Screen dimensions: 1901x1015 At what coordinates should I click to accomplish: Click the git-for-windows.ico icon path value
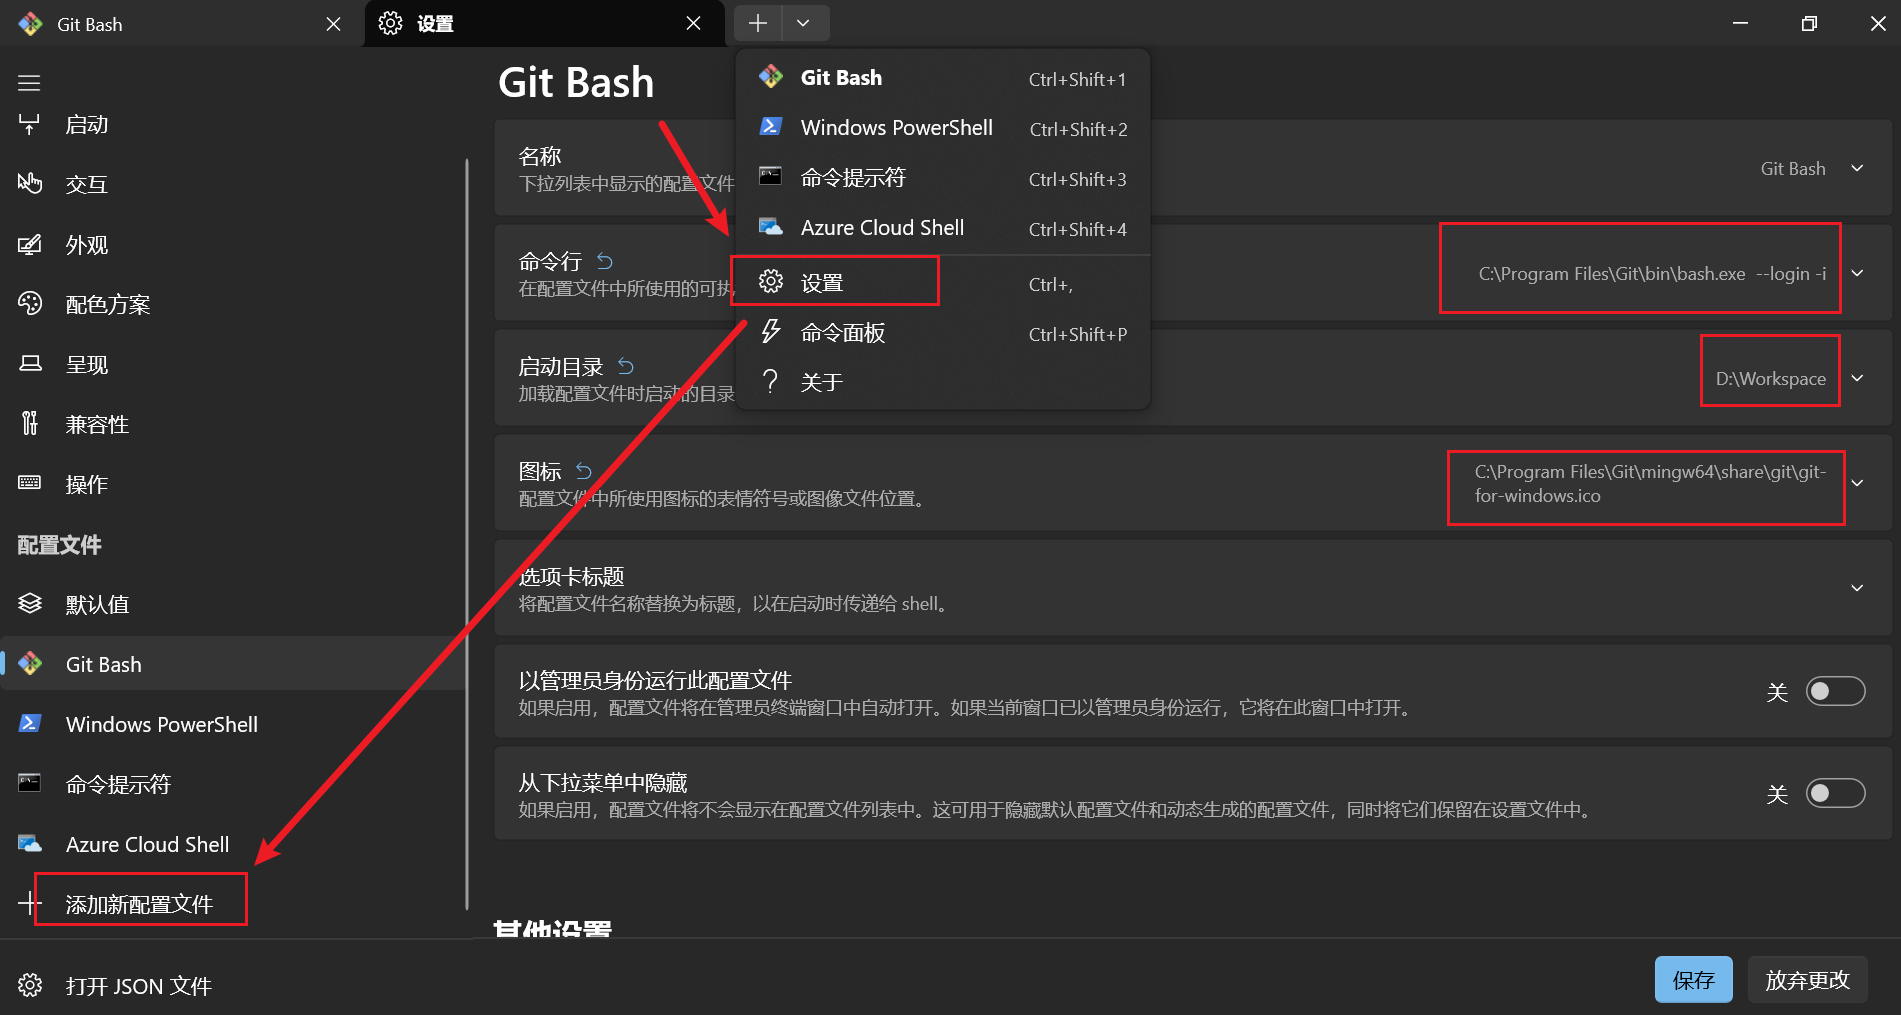click(1650, 484)
